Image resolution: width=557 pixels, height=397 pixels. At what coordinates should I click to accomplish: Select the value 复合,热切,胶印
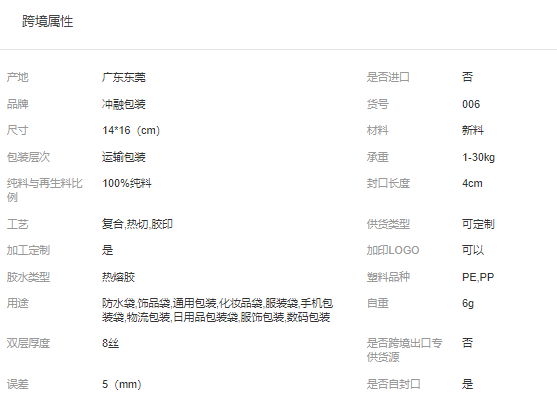click(x=137, y=224)
